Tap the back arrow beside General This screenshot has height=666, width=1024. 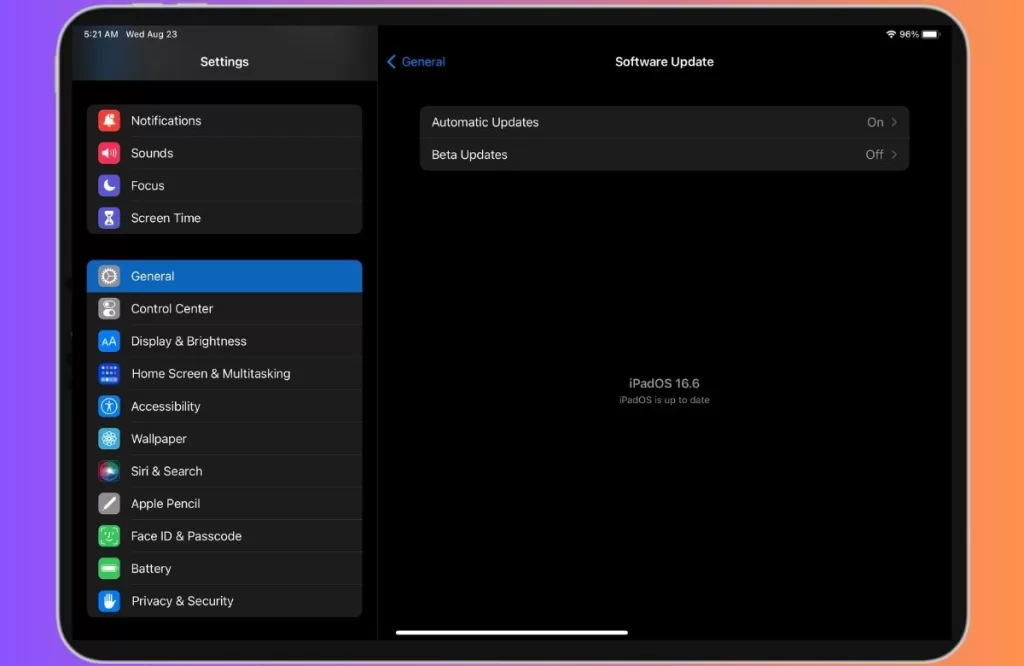391,61
